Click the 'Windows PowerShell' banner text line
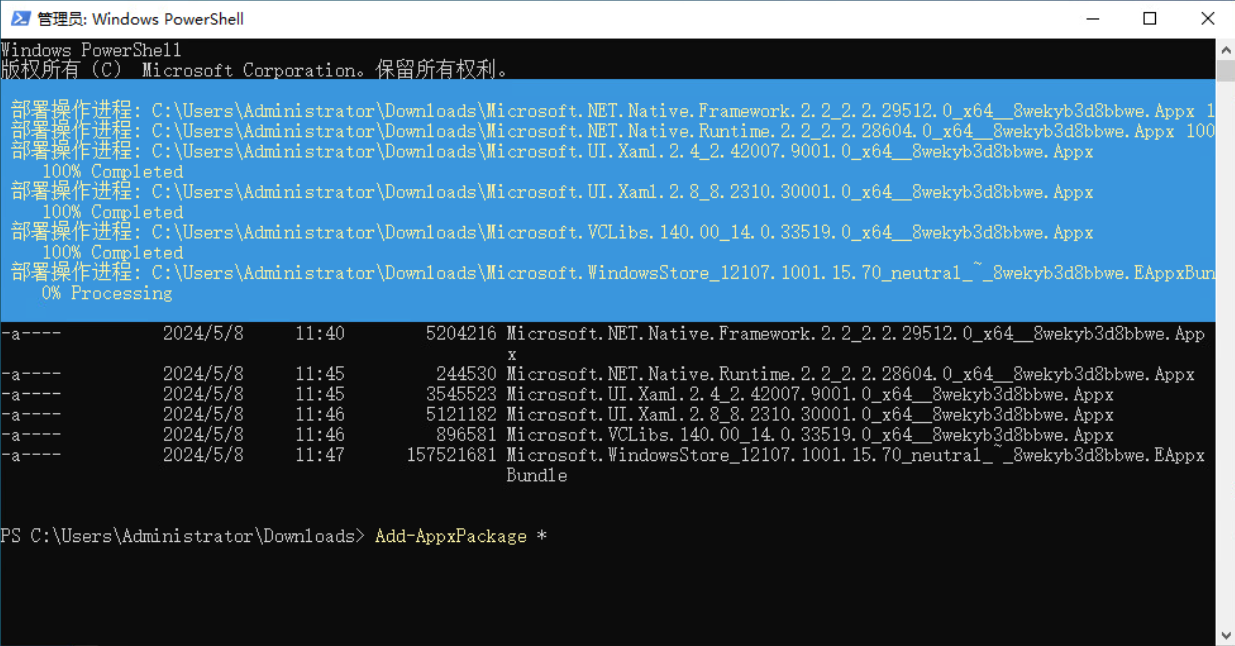 [92, 50]
